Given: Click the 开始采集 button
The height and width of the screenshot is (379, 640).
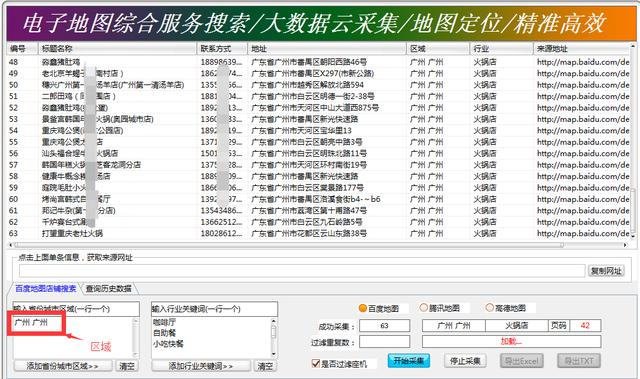Looking at the screenshot, I should point(409,361).
